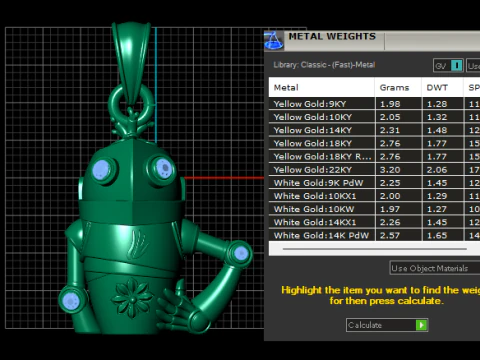Select the Yellow Gold:18KY R... row

[374, 157]
